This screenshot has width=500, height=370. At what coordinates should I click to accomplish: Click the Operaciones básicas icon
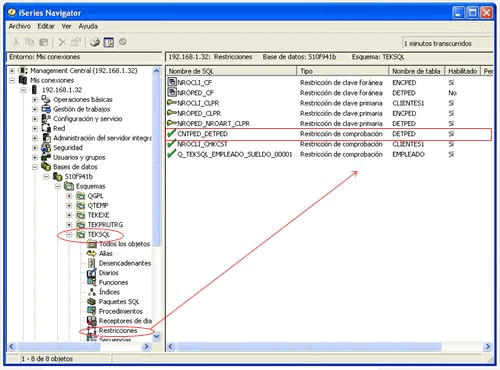[x=46, y=99]
